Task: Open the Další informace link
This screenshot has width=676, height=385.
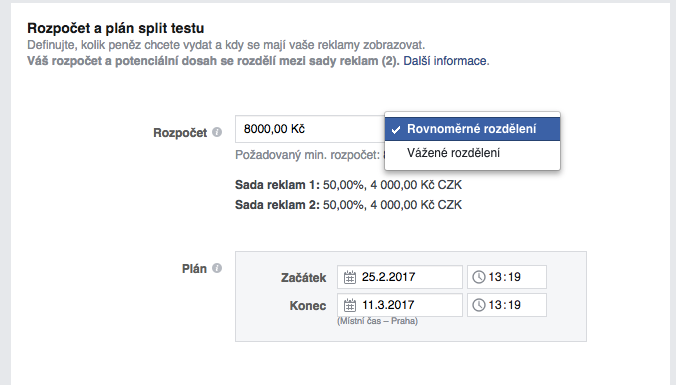Action: point(446,61)
